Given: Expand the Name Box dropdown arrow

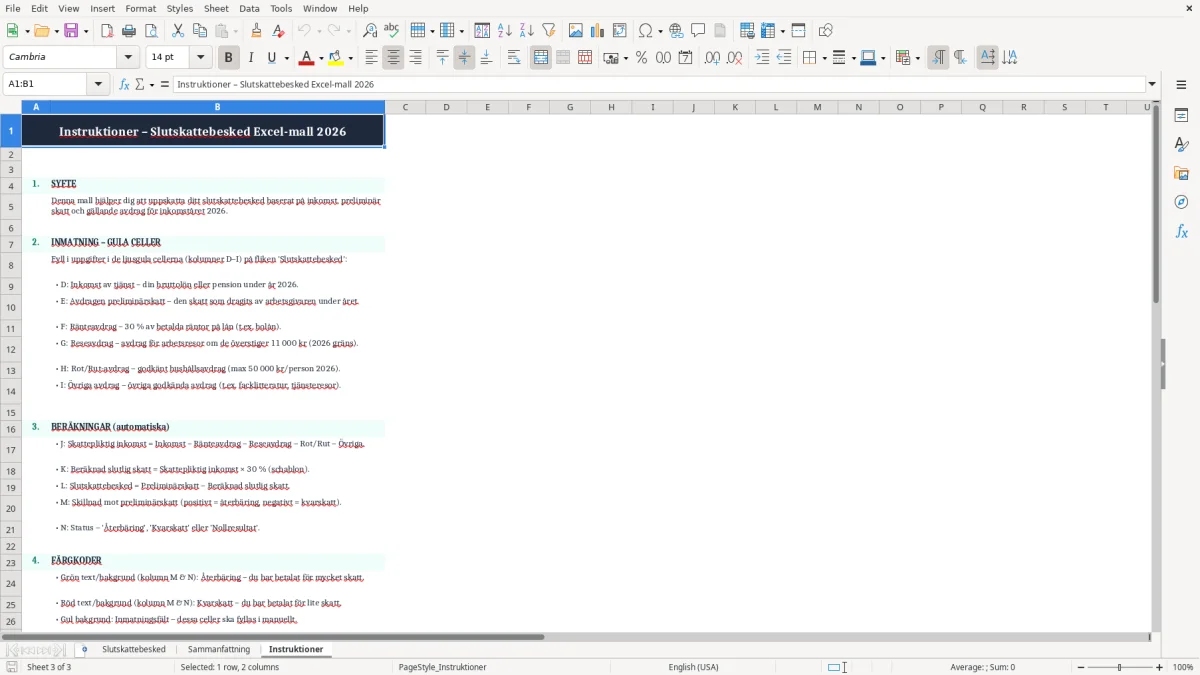Looking at the screenshot, I should [99, 84].
